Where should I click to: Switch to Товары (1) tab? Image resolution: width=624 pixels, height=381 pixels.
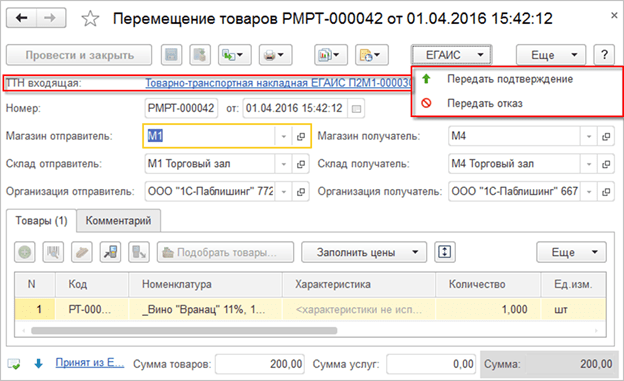tap(41, 221)
